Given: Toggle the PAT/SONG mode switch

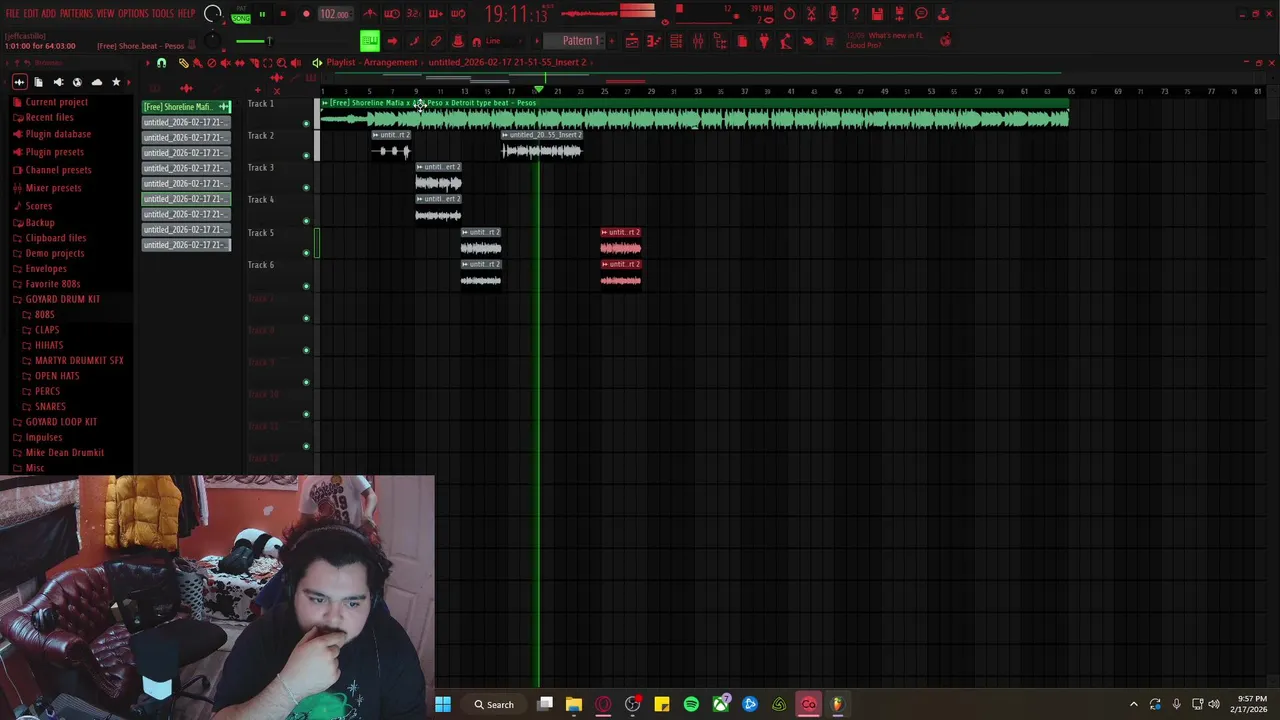Looking at the screenshot, I should pos(241,15).
